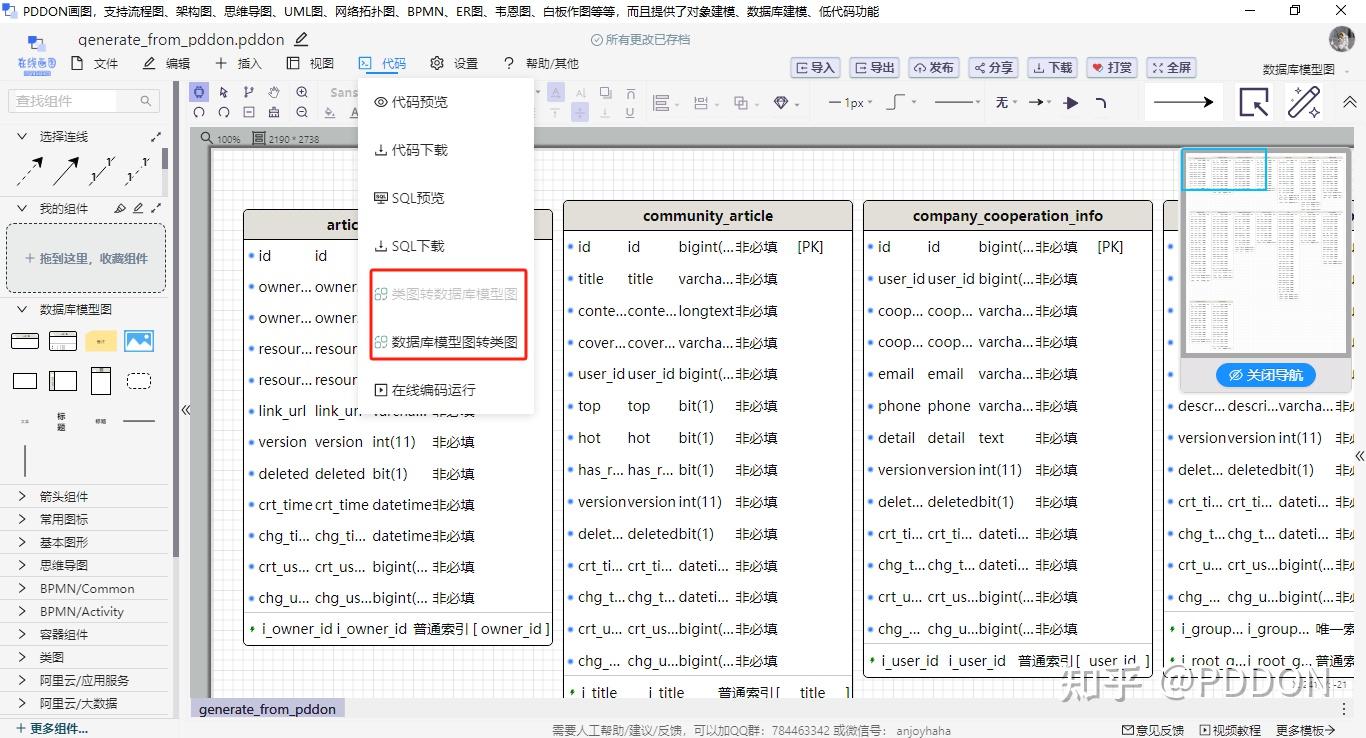Collapse the right side panel

[1359, 456]
